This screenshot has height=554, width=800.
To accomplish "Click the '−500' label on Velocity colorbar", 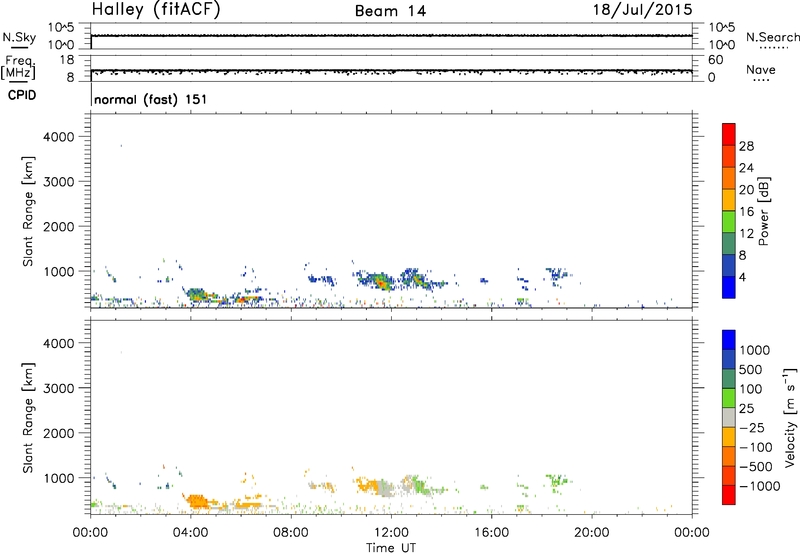I will pos(755,466).
